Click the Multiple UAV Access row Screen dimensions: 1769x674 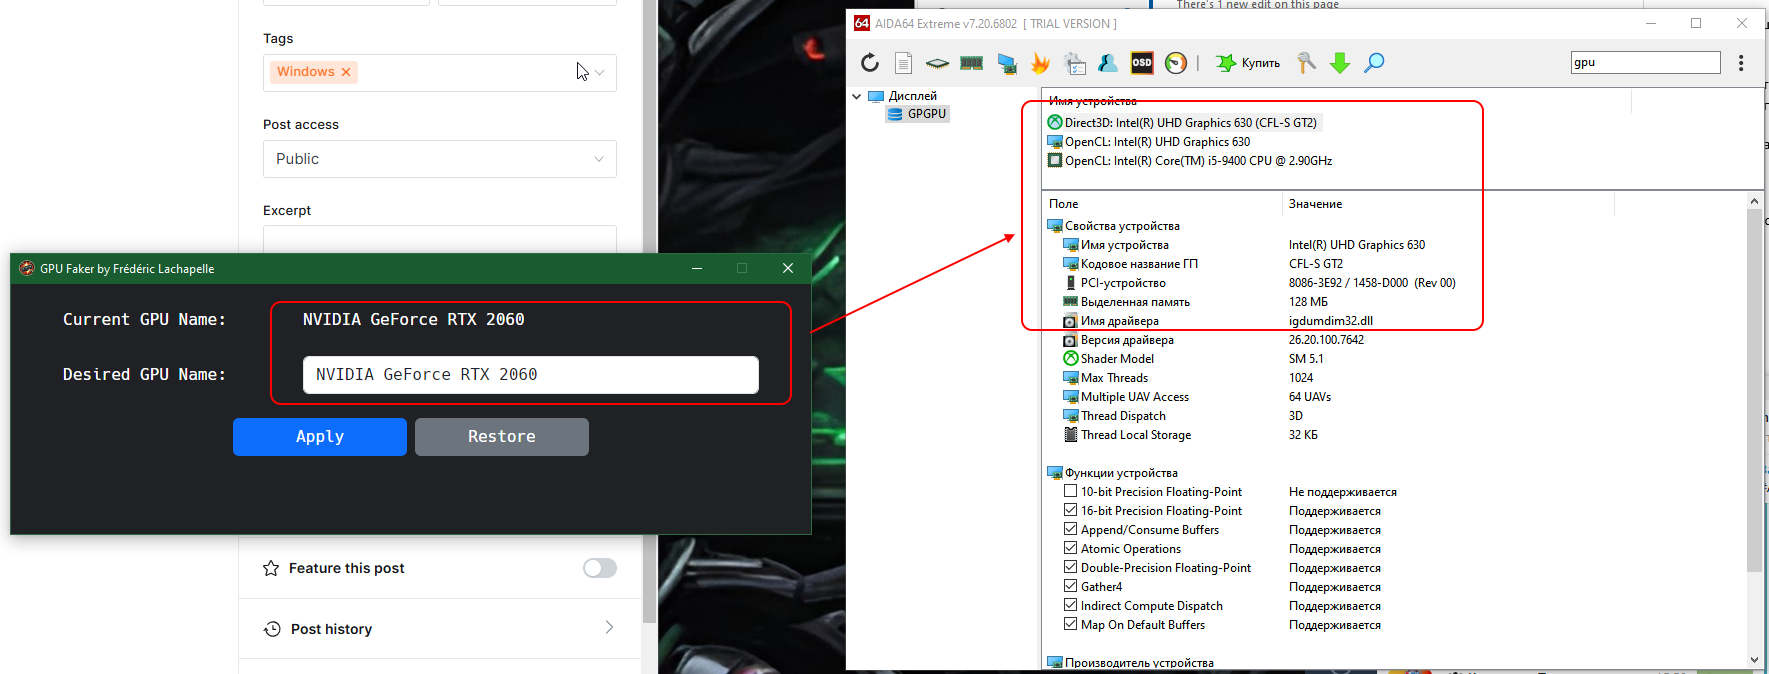[1126, 397]
